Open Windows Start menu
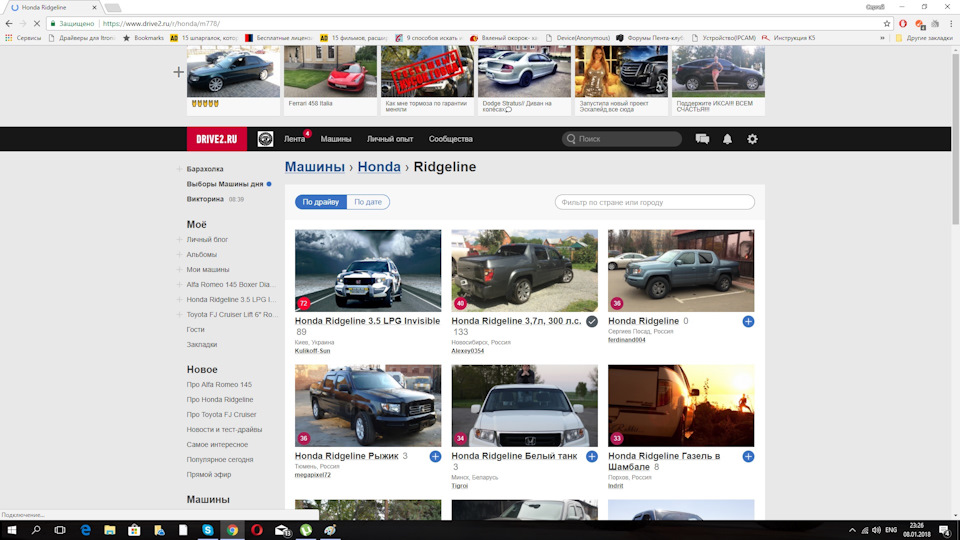This screenshot has width=960, height=540. click(12, 530)
